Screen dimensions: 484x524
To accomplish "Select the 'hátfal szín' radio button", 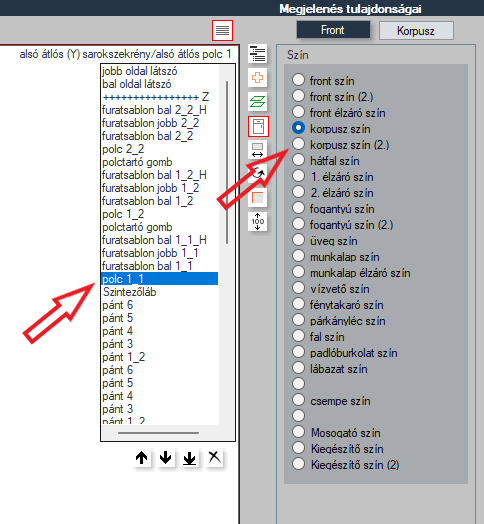I will (298, 160).
